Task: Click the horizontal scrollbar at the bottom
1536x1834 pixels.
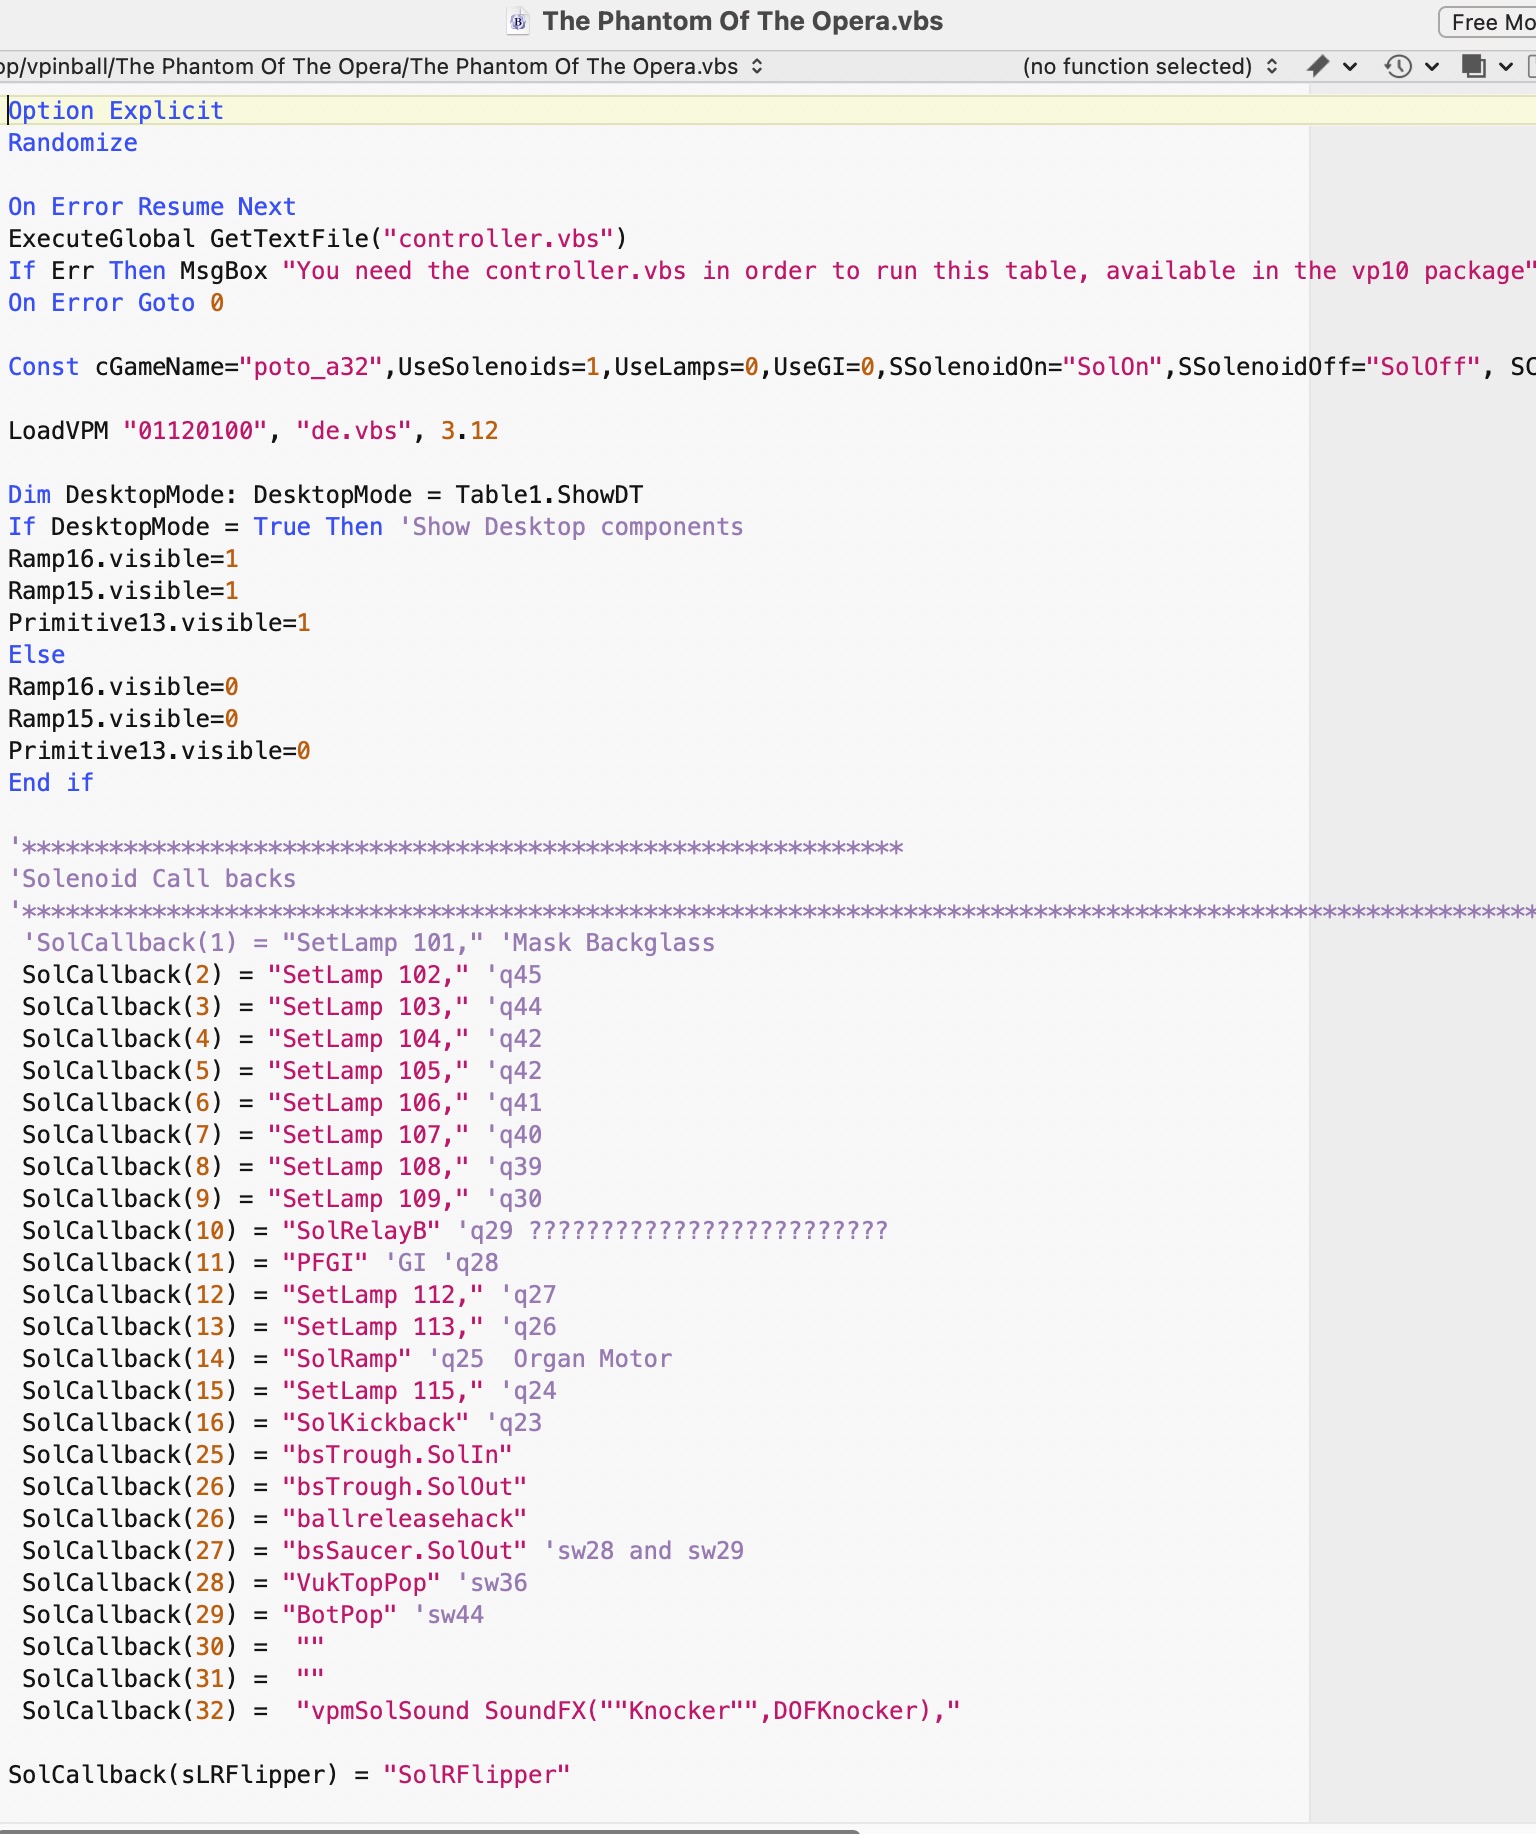Action: coord(430,1830)
